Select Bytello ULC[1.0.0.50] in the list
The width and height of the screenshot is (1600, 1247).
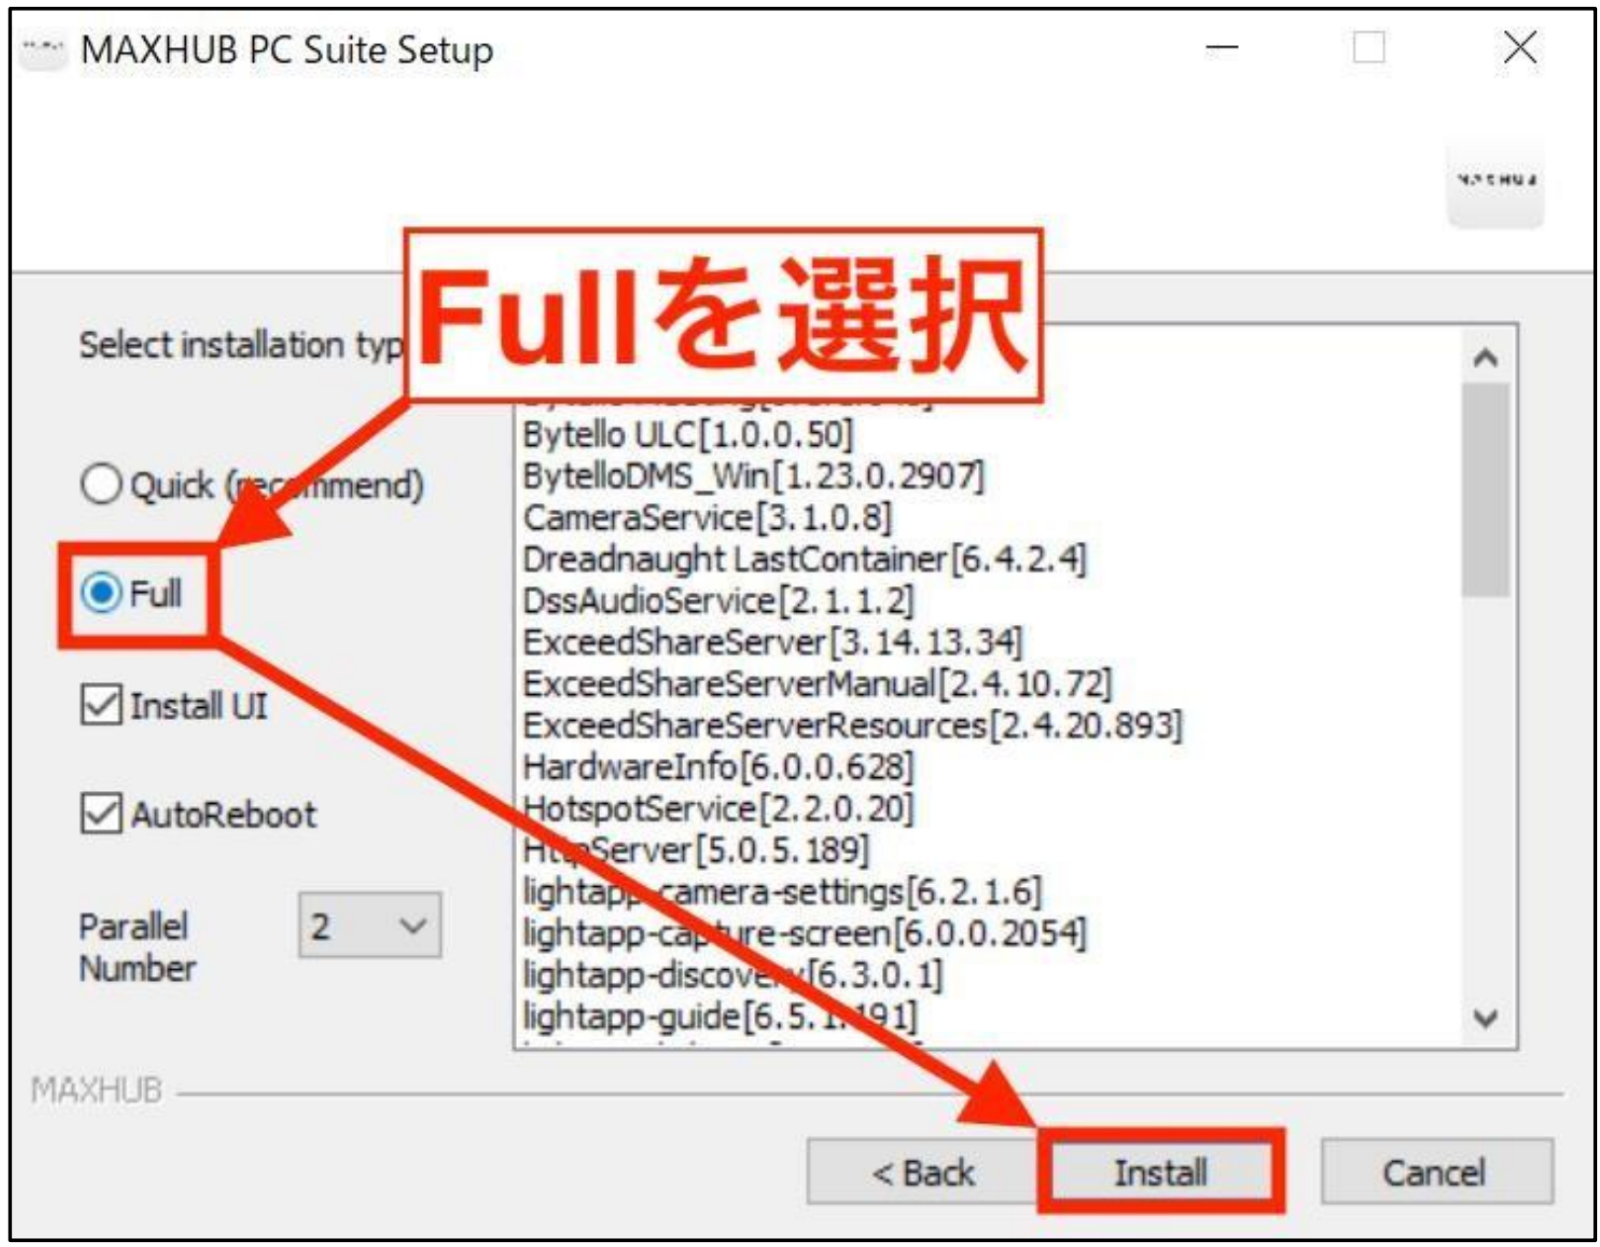(688, 435)
